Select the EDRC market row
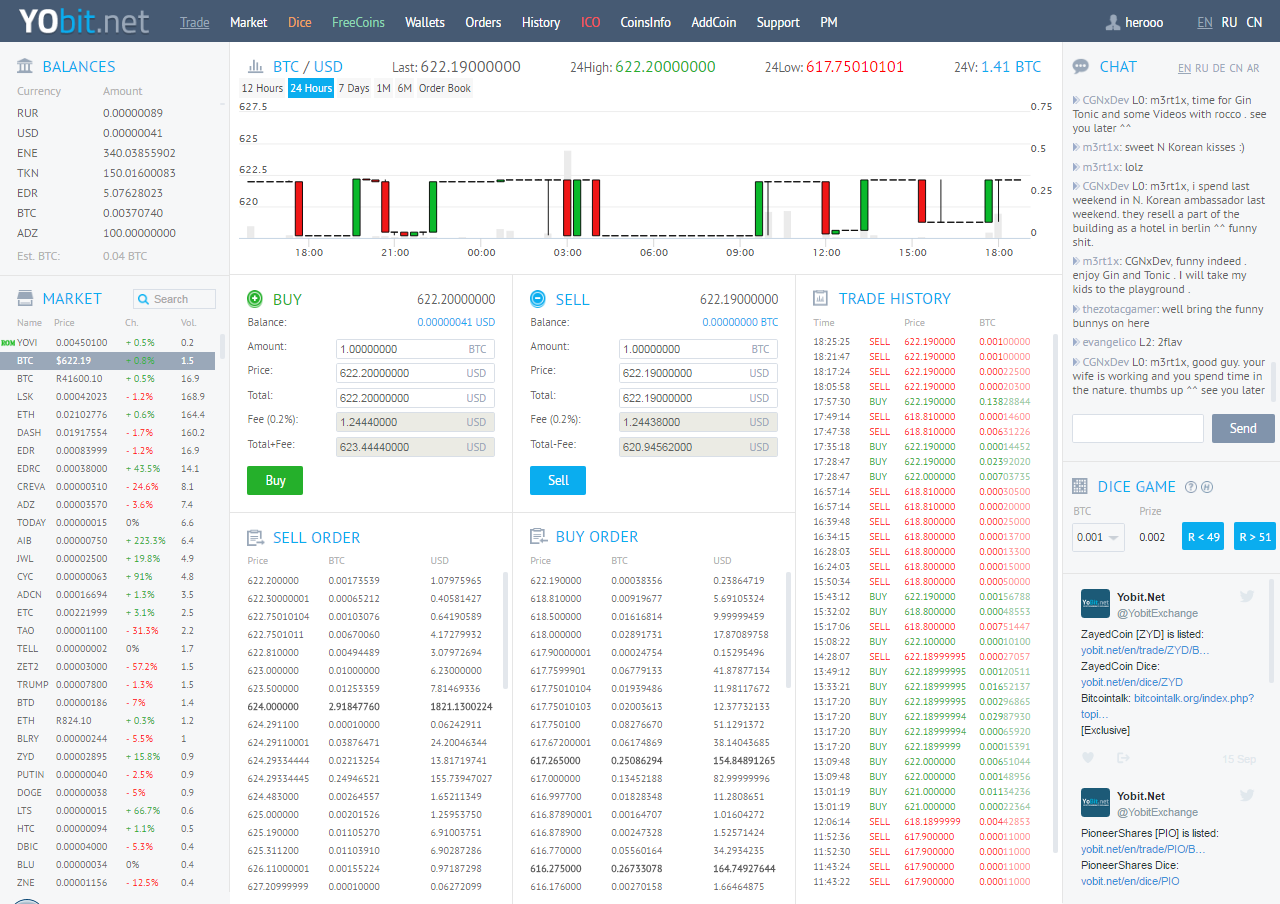Screen dimensions: 1280x904 107,468
